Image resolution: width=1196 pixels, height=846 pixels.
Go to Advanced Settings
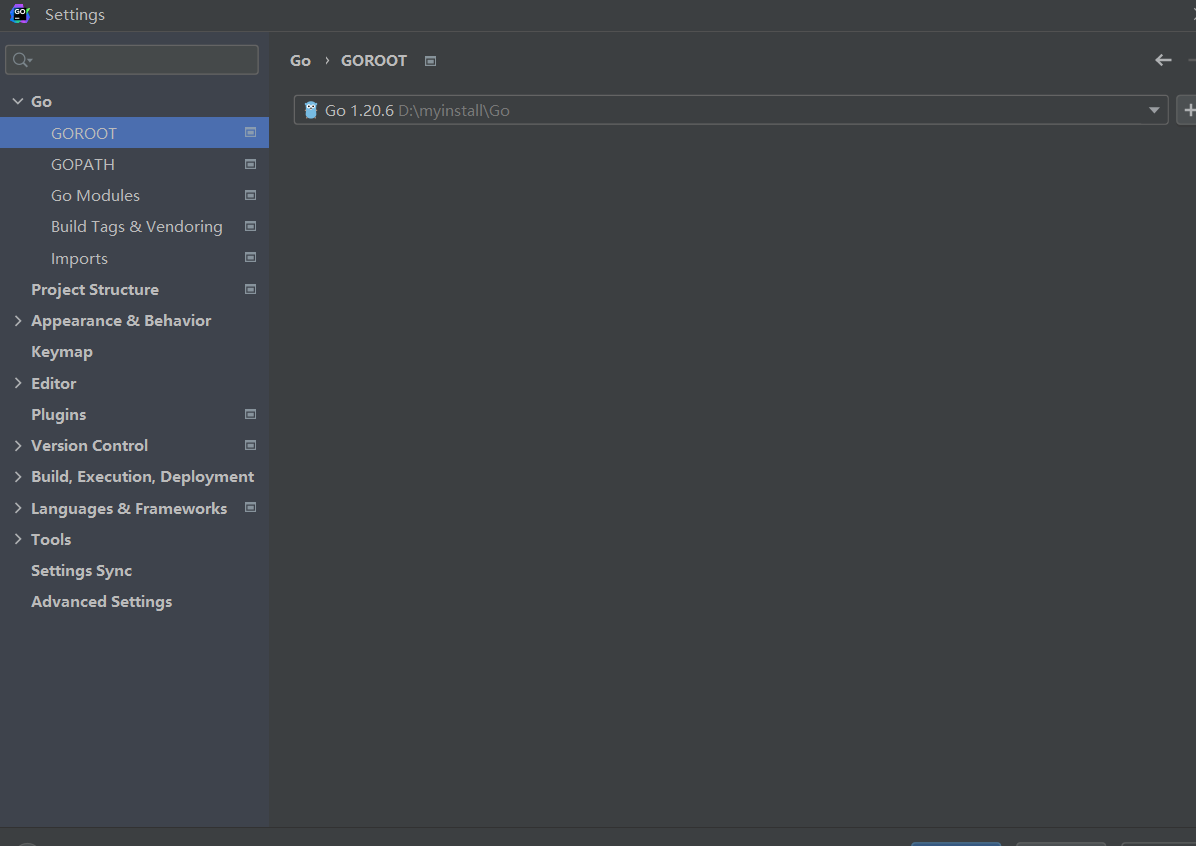(x=101, y=602)
